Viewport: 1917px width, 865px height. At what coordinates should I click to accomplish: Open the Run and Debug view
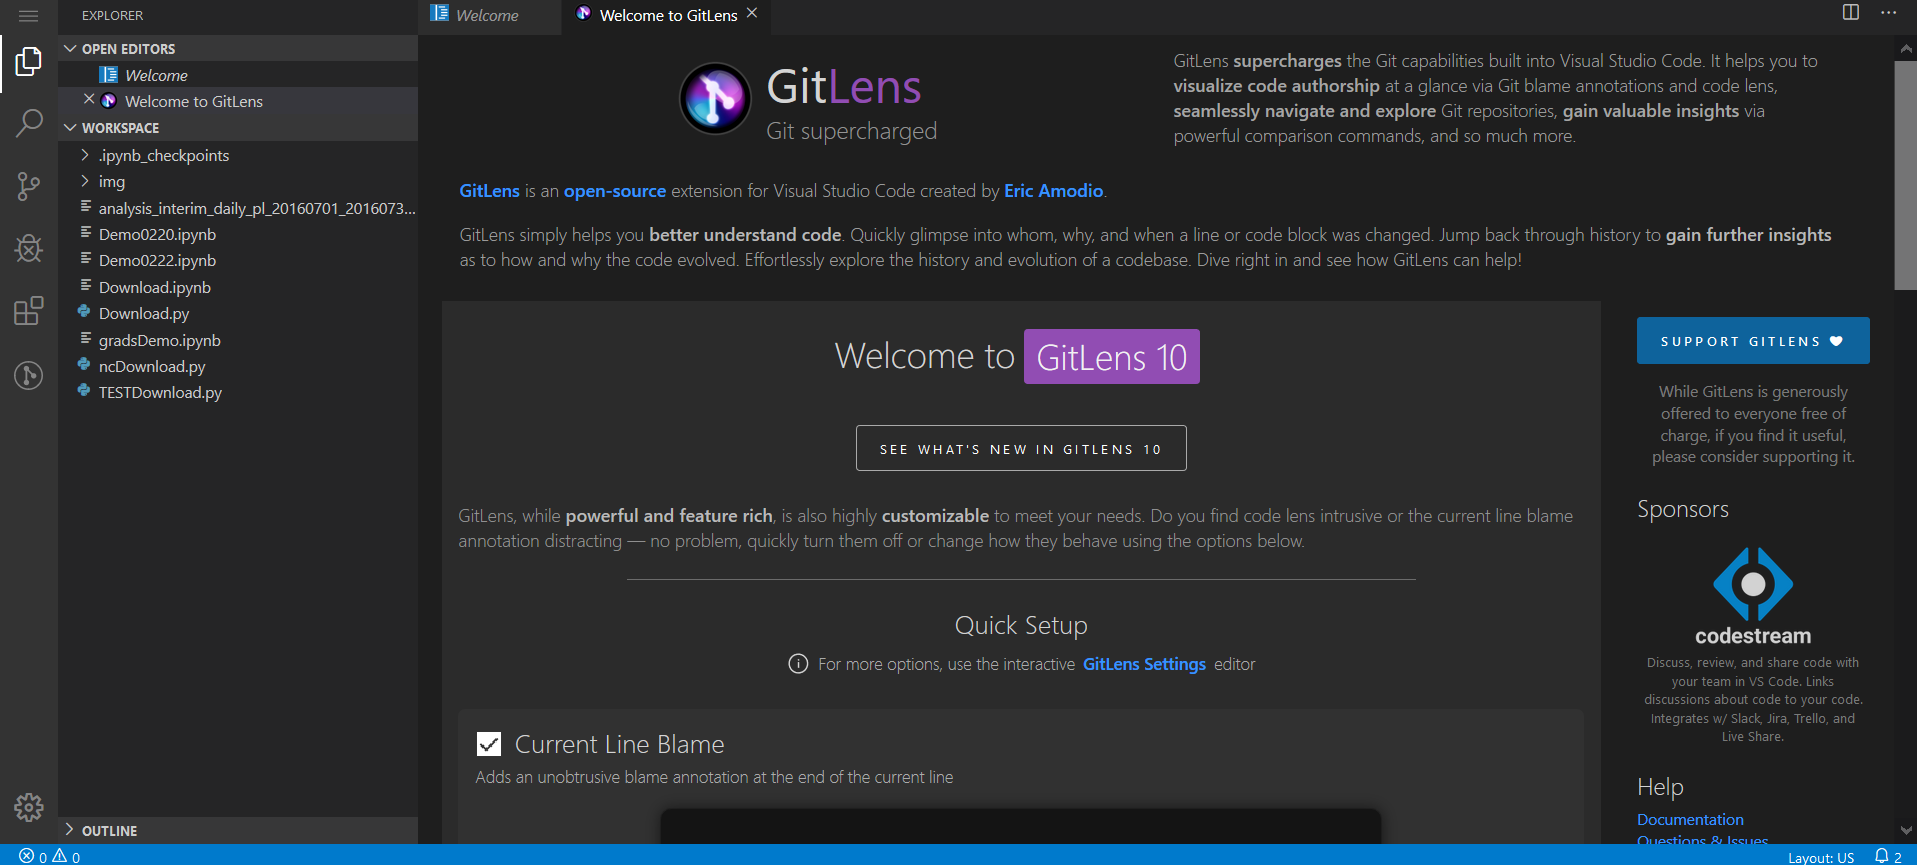[28, 248]
